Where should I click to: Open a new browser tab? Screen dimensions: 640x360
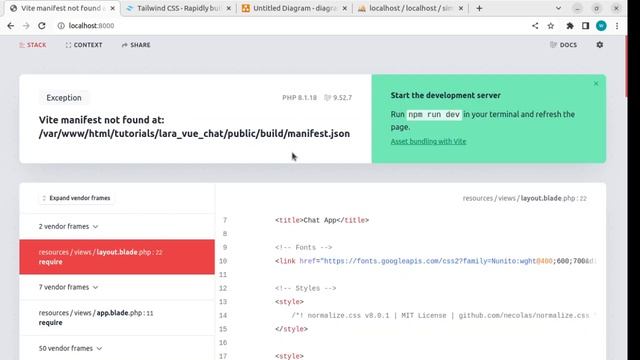click(x=479, y=8)
